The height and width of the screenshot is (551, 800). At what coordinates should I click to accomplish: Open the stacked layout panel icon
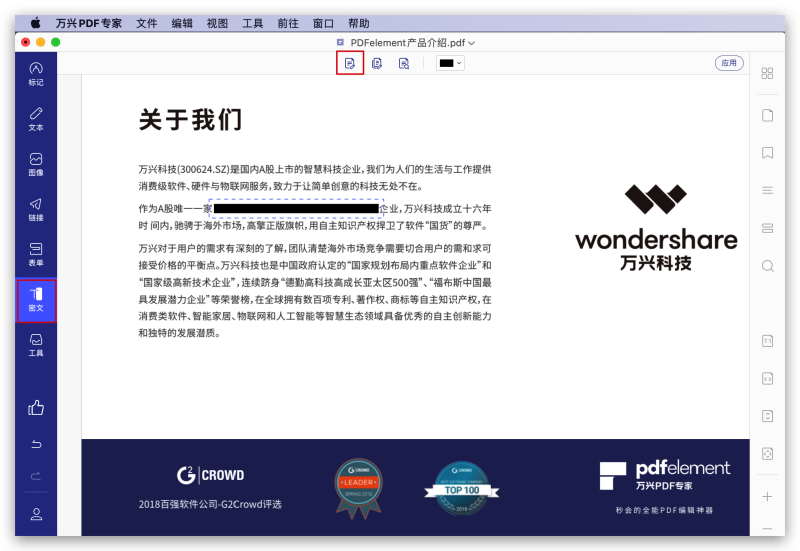[x=767, y=228]
